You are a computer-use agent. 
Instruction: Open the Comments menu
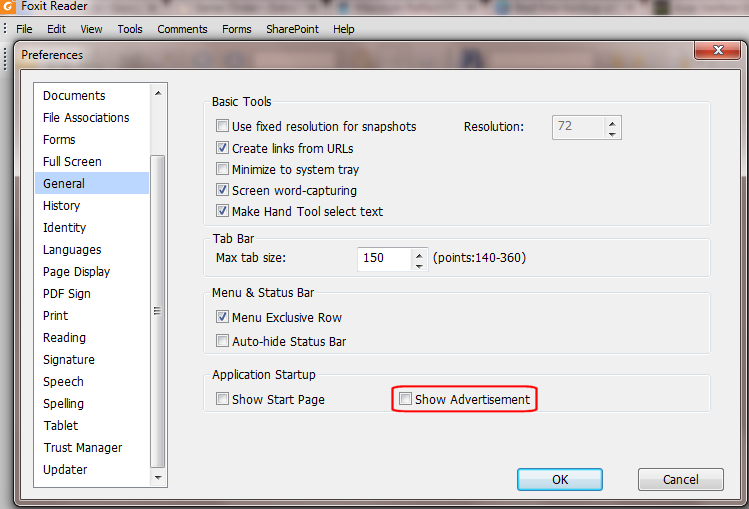182,29
